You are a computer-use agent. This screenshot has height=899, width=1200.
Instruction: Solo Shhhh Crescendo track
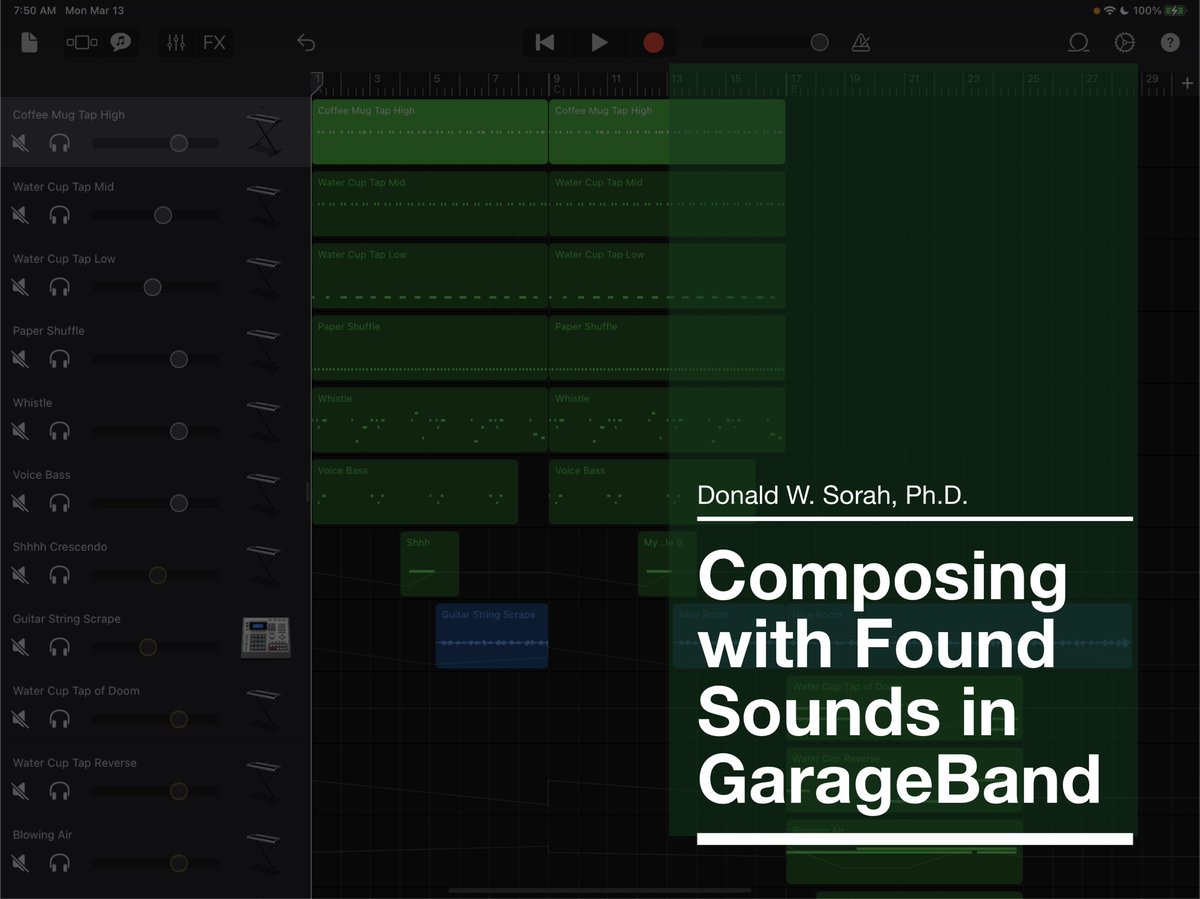tap(60, 575)
